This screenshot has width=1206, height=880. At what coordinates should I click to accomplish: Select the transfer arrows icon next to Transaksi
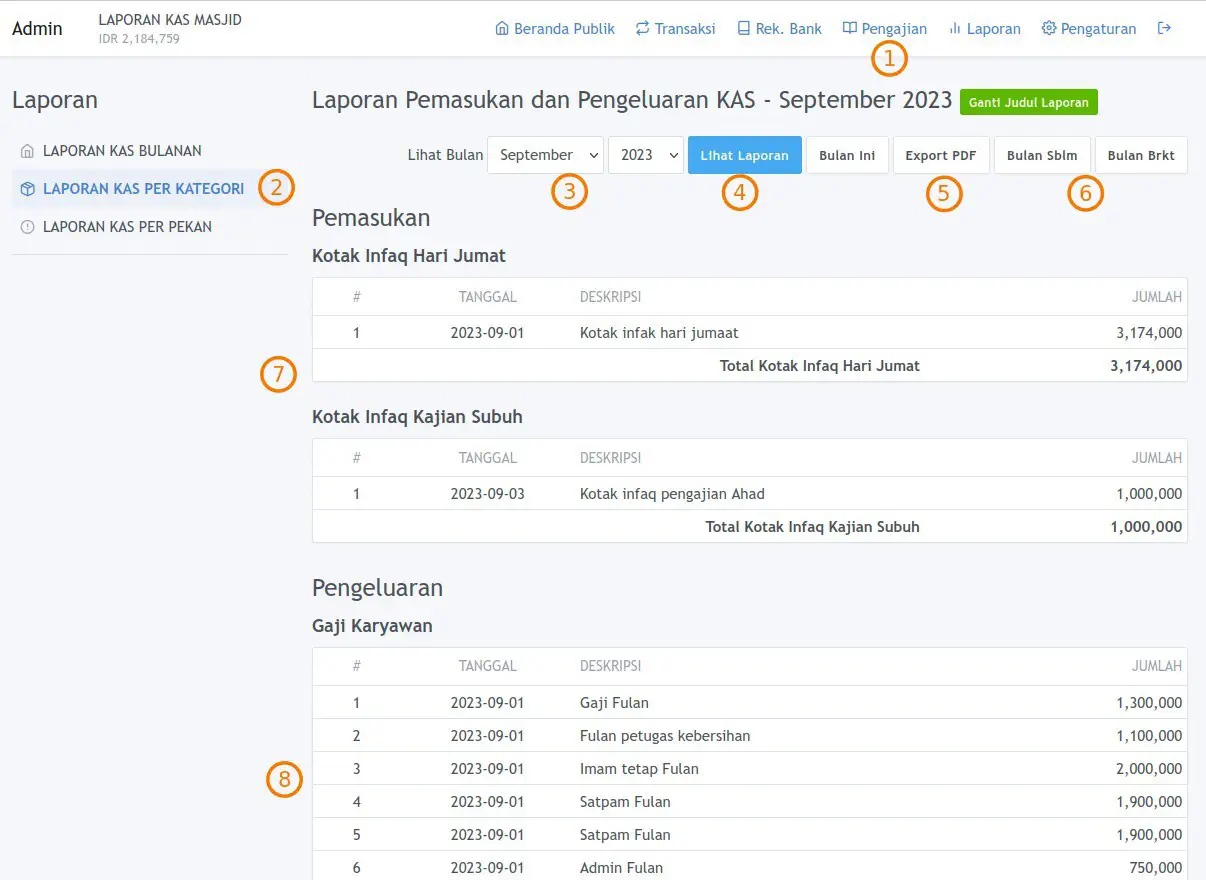click(x=643, y=28)
